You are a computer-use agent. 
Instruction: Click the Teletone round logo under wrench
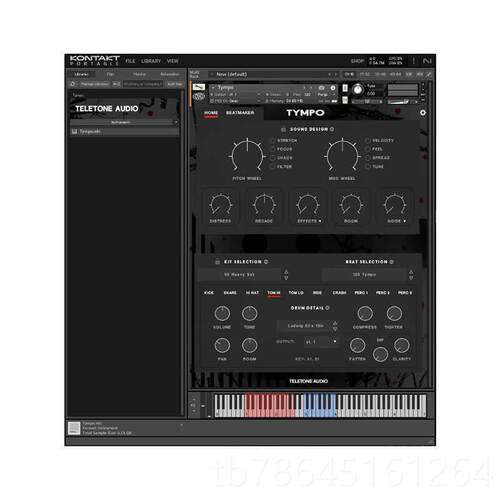point(199,97)
